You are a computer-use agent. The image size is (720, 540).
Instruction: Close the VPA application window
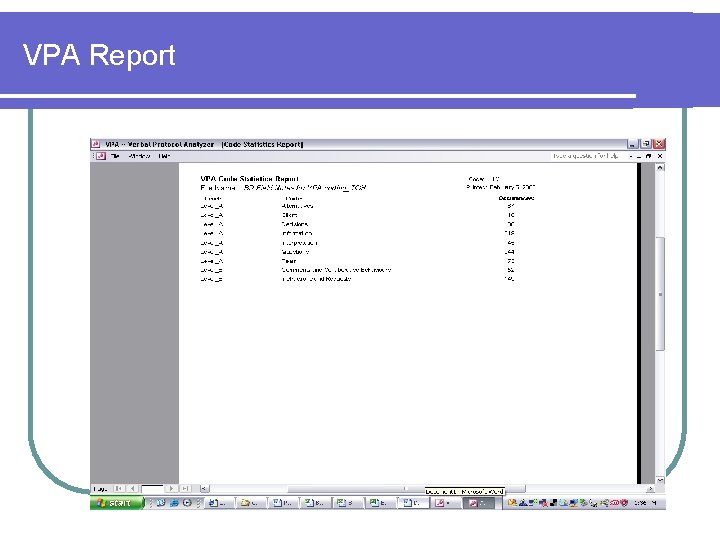point(659,144)
